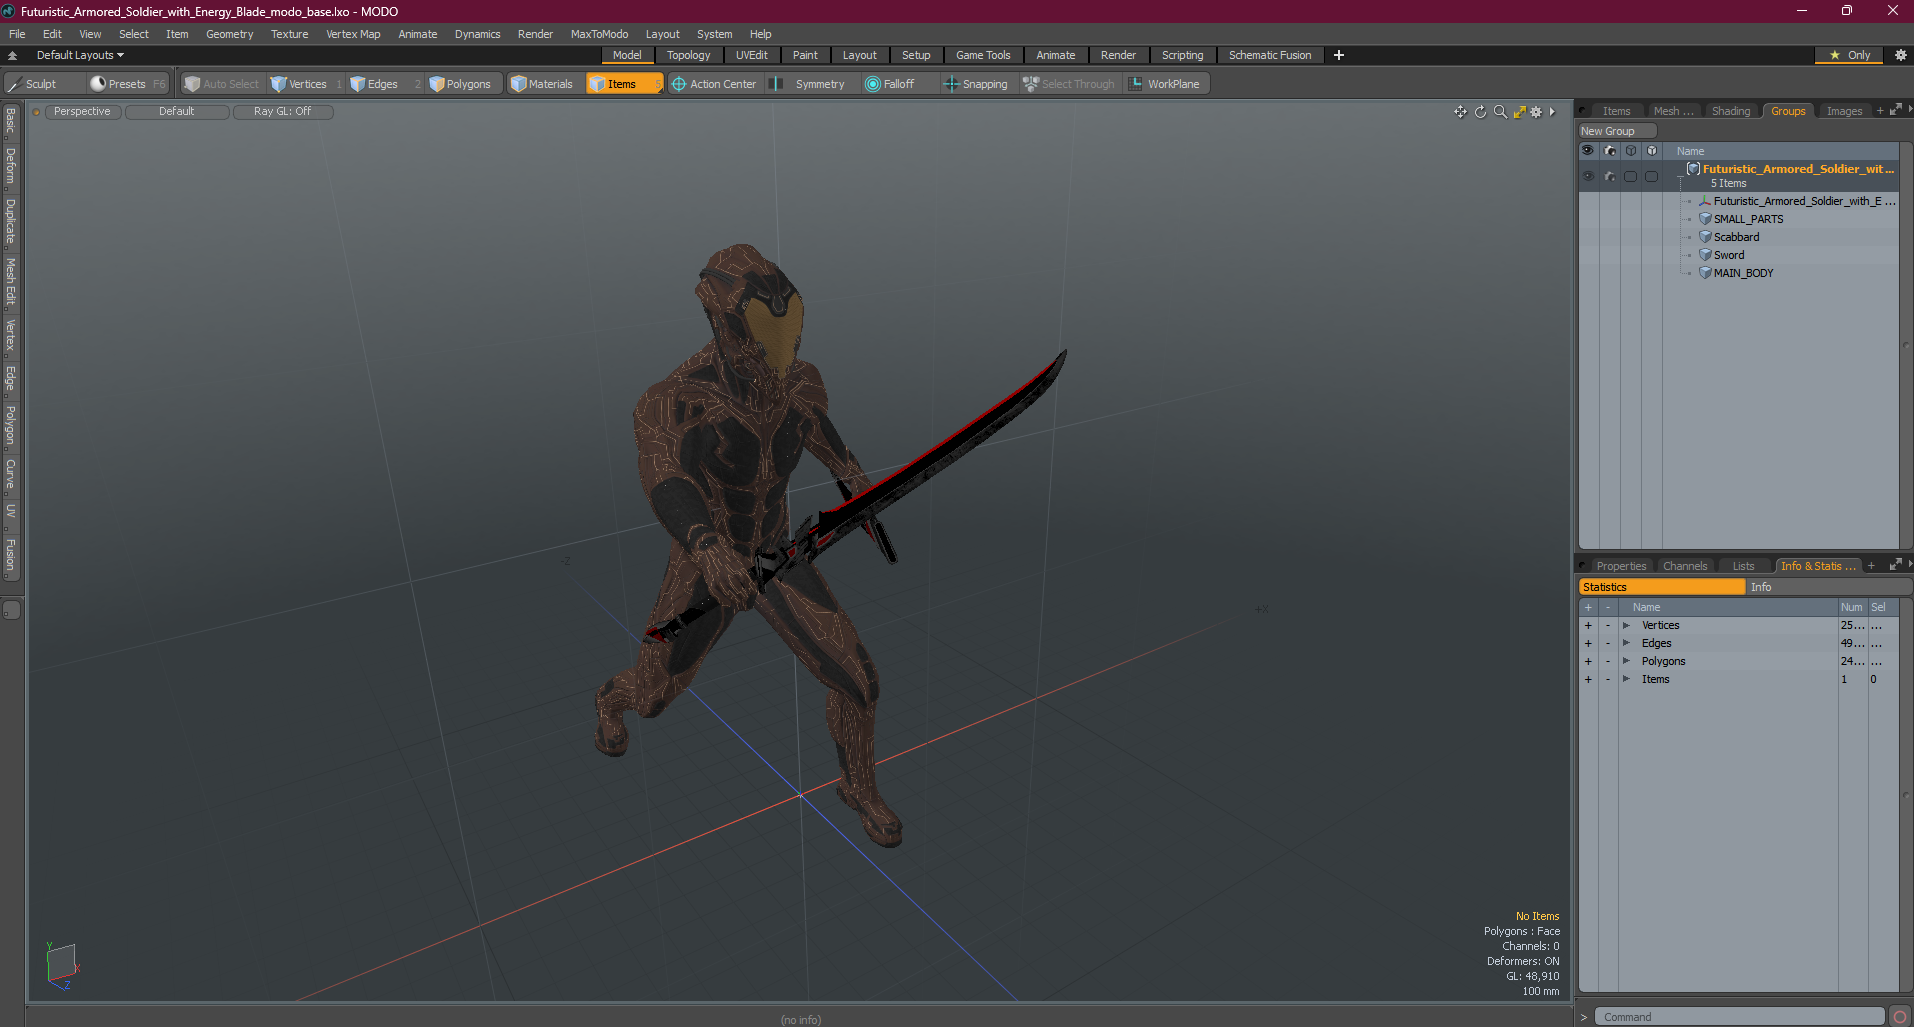Click the Scabbard mesh icon
This screenshot has width=1914, height=1027.
(1705, 237)
